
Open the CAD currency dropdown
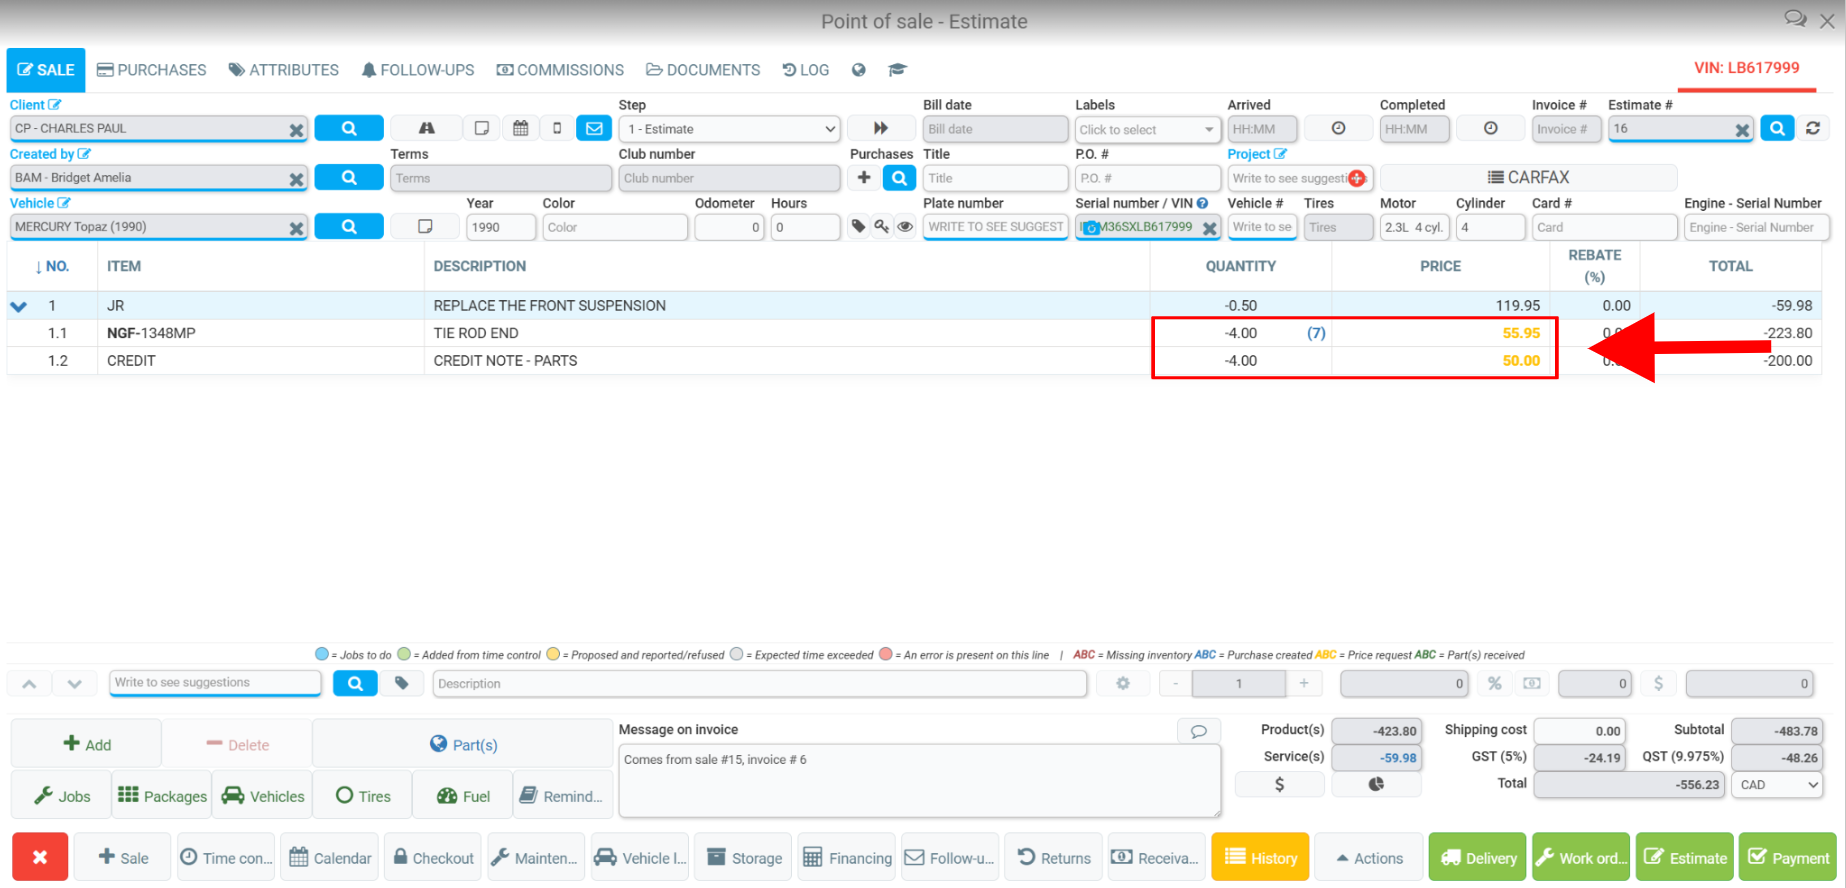[x=1779, y=784]
